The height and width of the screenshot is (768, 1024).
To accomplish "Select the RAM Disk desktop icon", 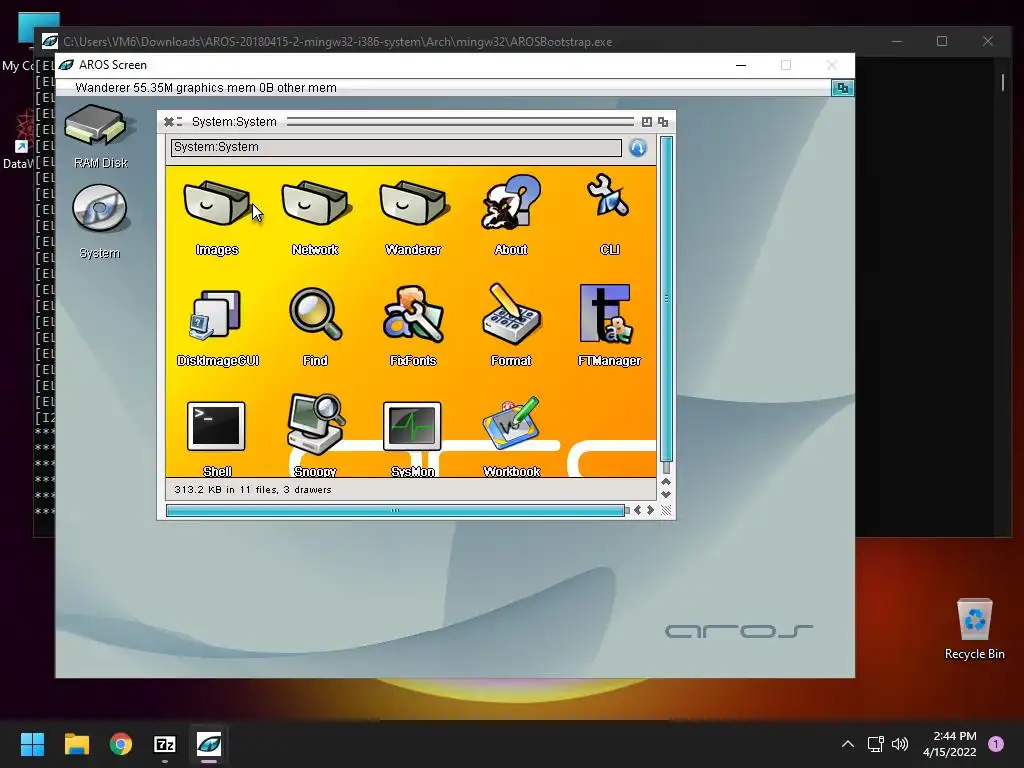I will pos(97,125).
